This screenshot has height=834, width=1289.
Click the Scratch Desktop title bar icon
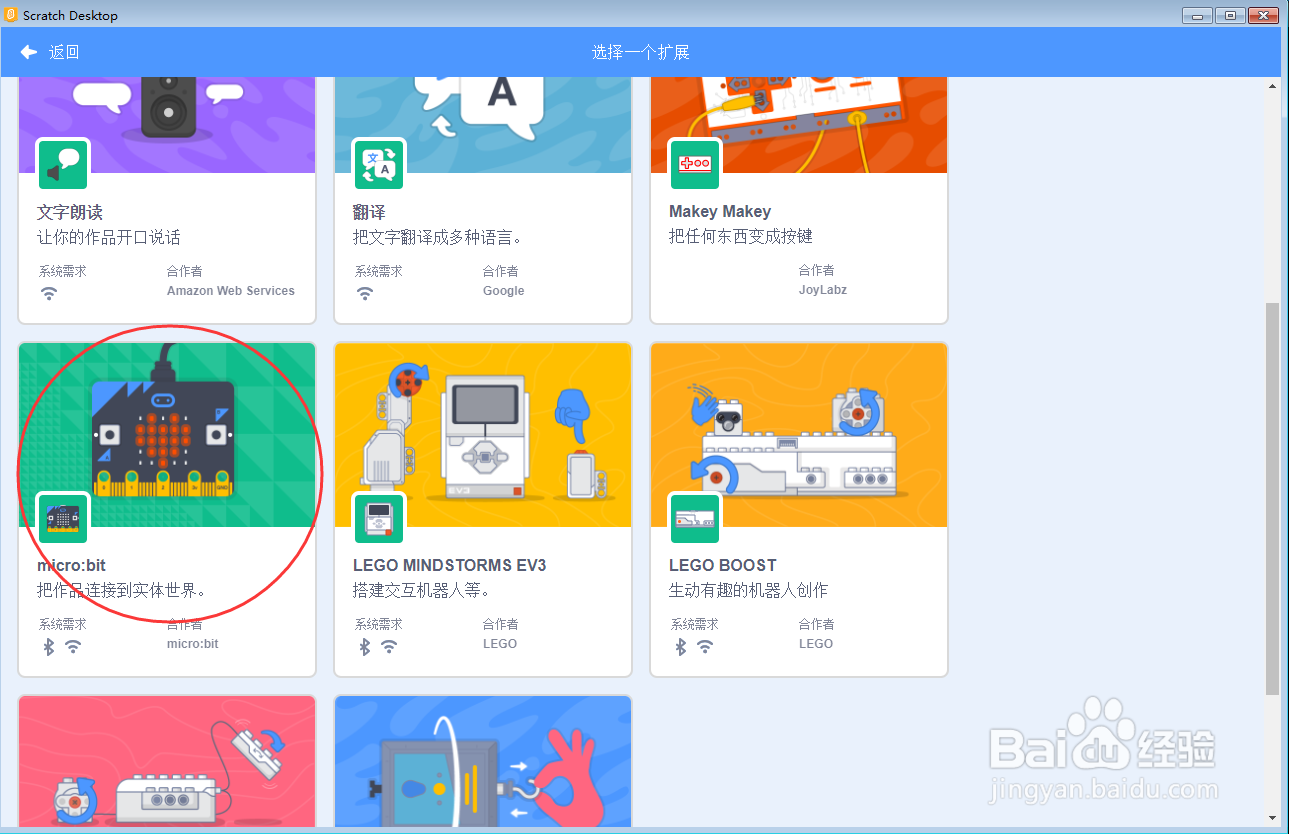12,15
